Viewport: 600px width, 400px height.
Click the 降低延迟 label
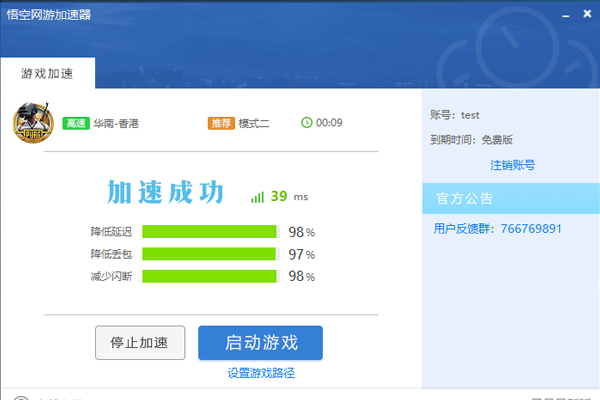click(111, 232)
